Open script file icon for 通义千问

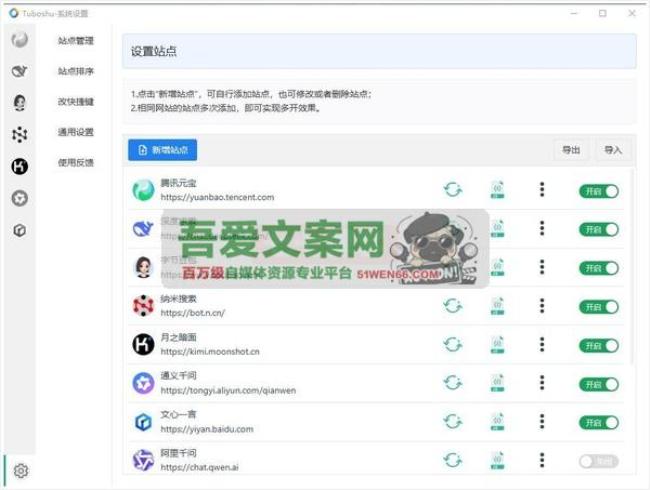pos(497,383)
